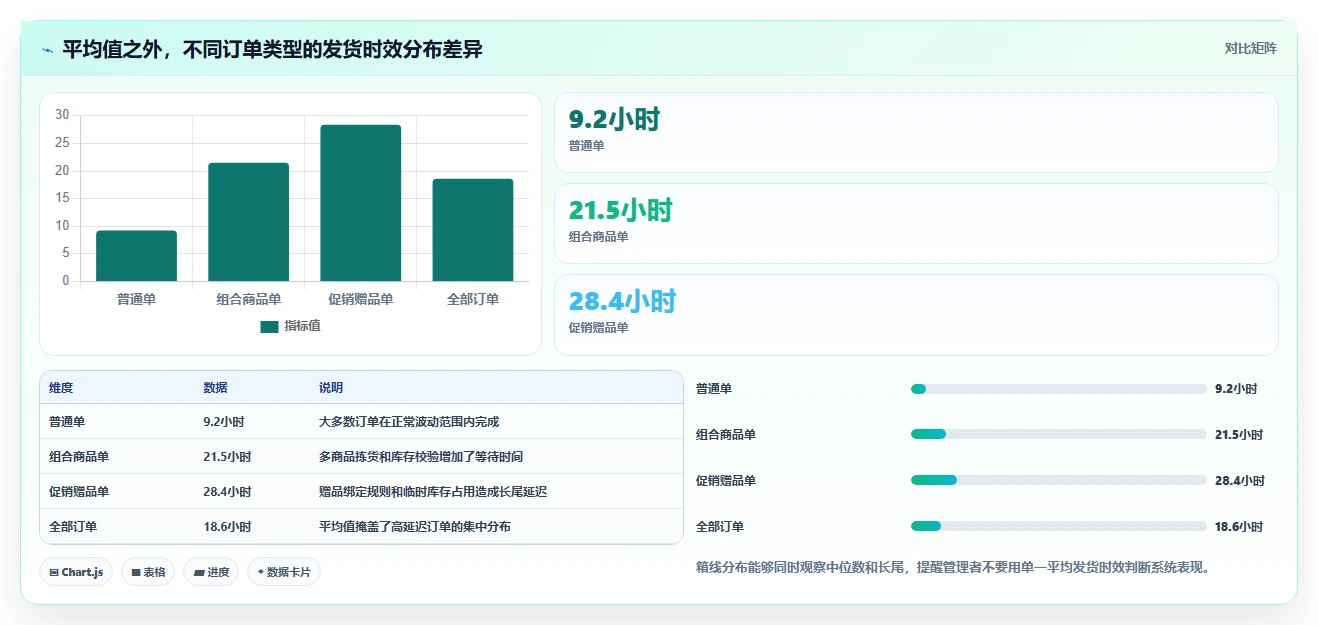Click the icon inside the 进度 chip

point(199,573)
